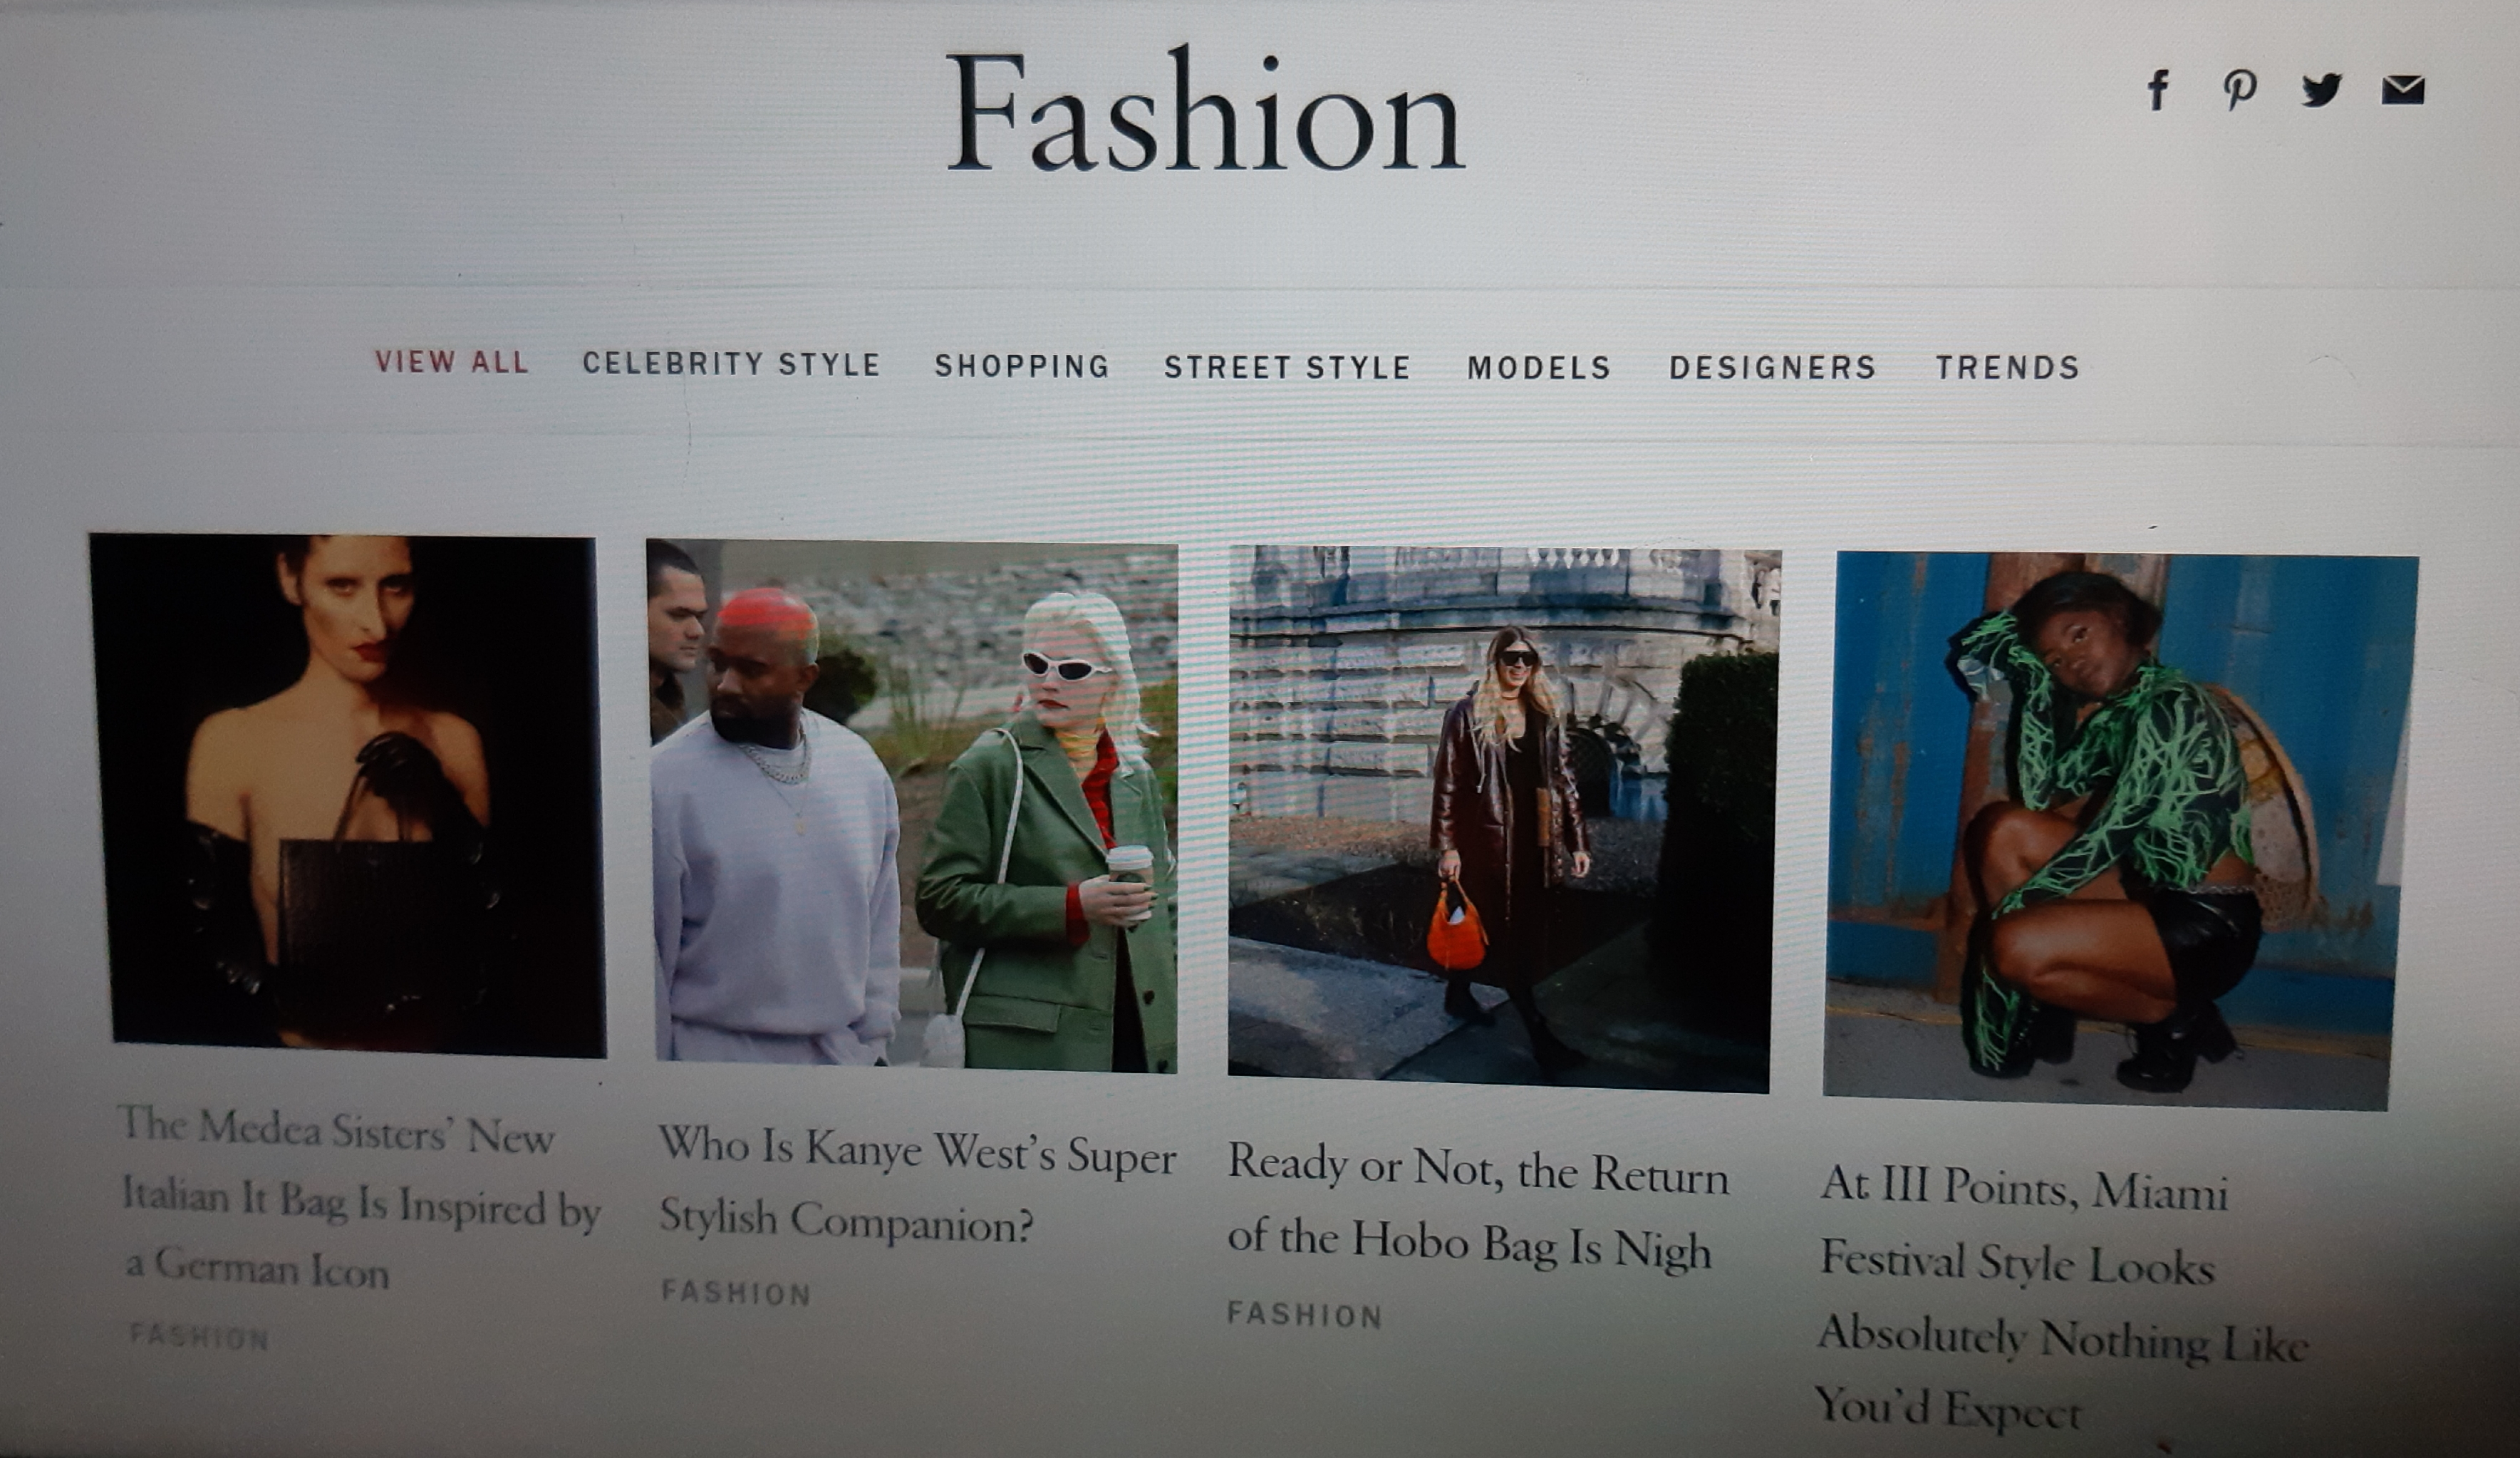Screen dimensions: 2520x1458
Task: Click the Twitter bird icon
Action: pos(2321,90)
